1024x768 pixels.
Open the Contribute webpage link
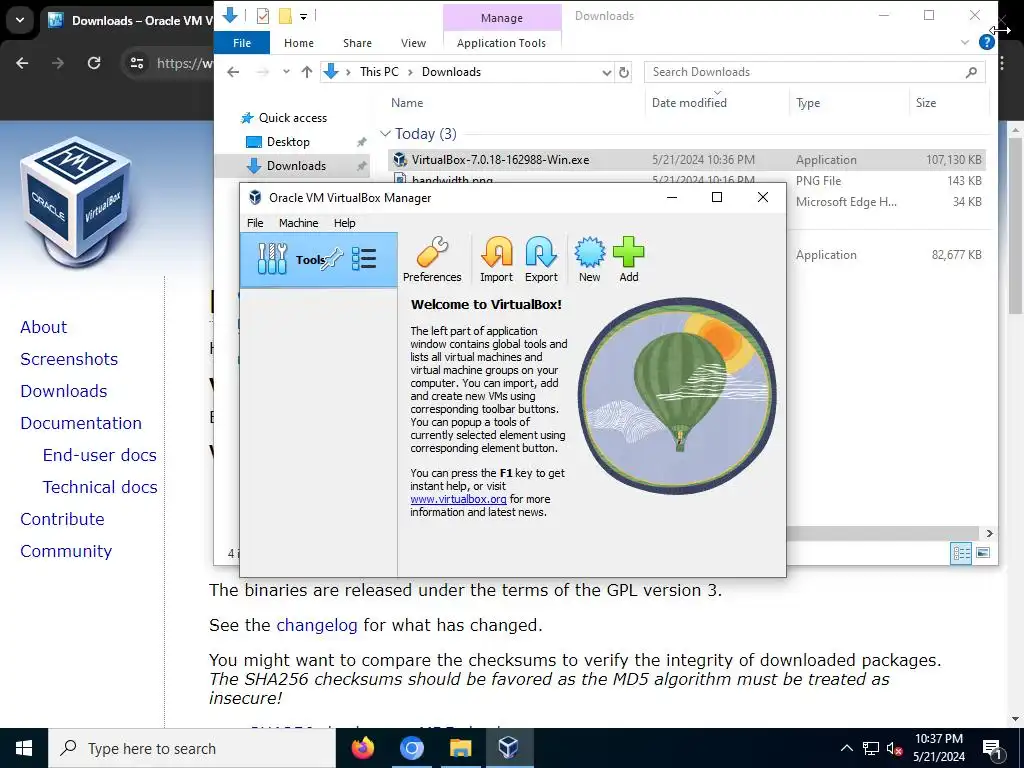click(x=62, y=519)
